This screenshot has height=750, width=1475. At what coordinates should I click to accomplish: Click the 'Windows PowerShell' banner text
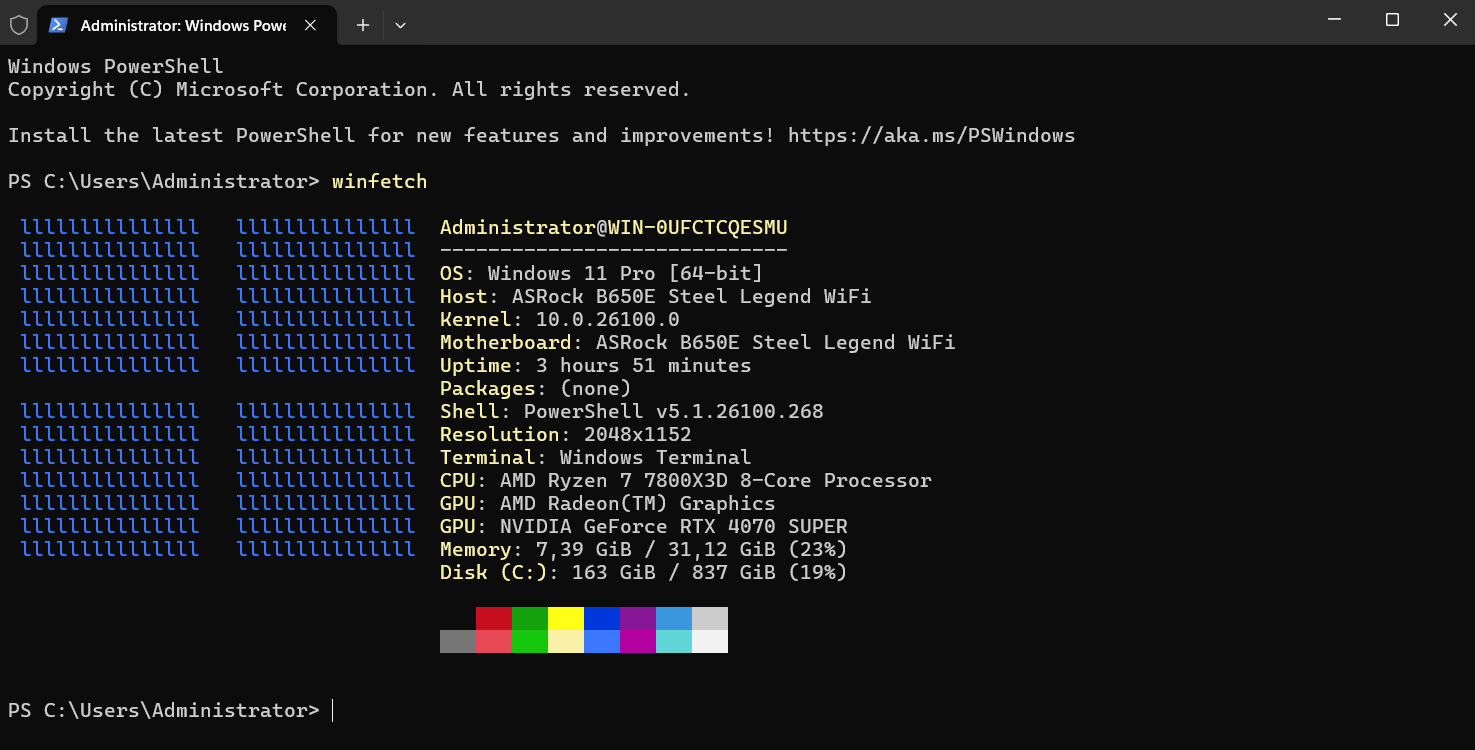115,66
